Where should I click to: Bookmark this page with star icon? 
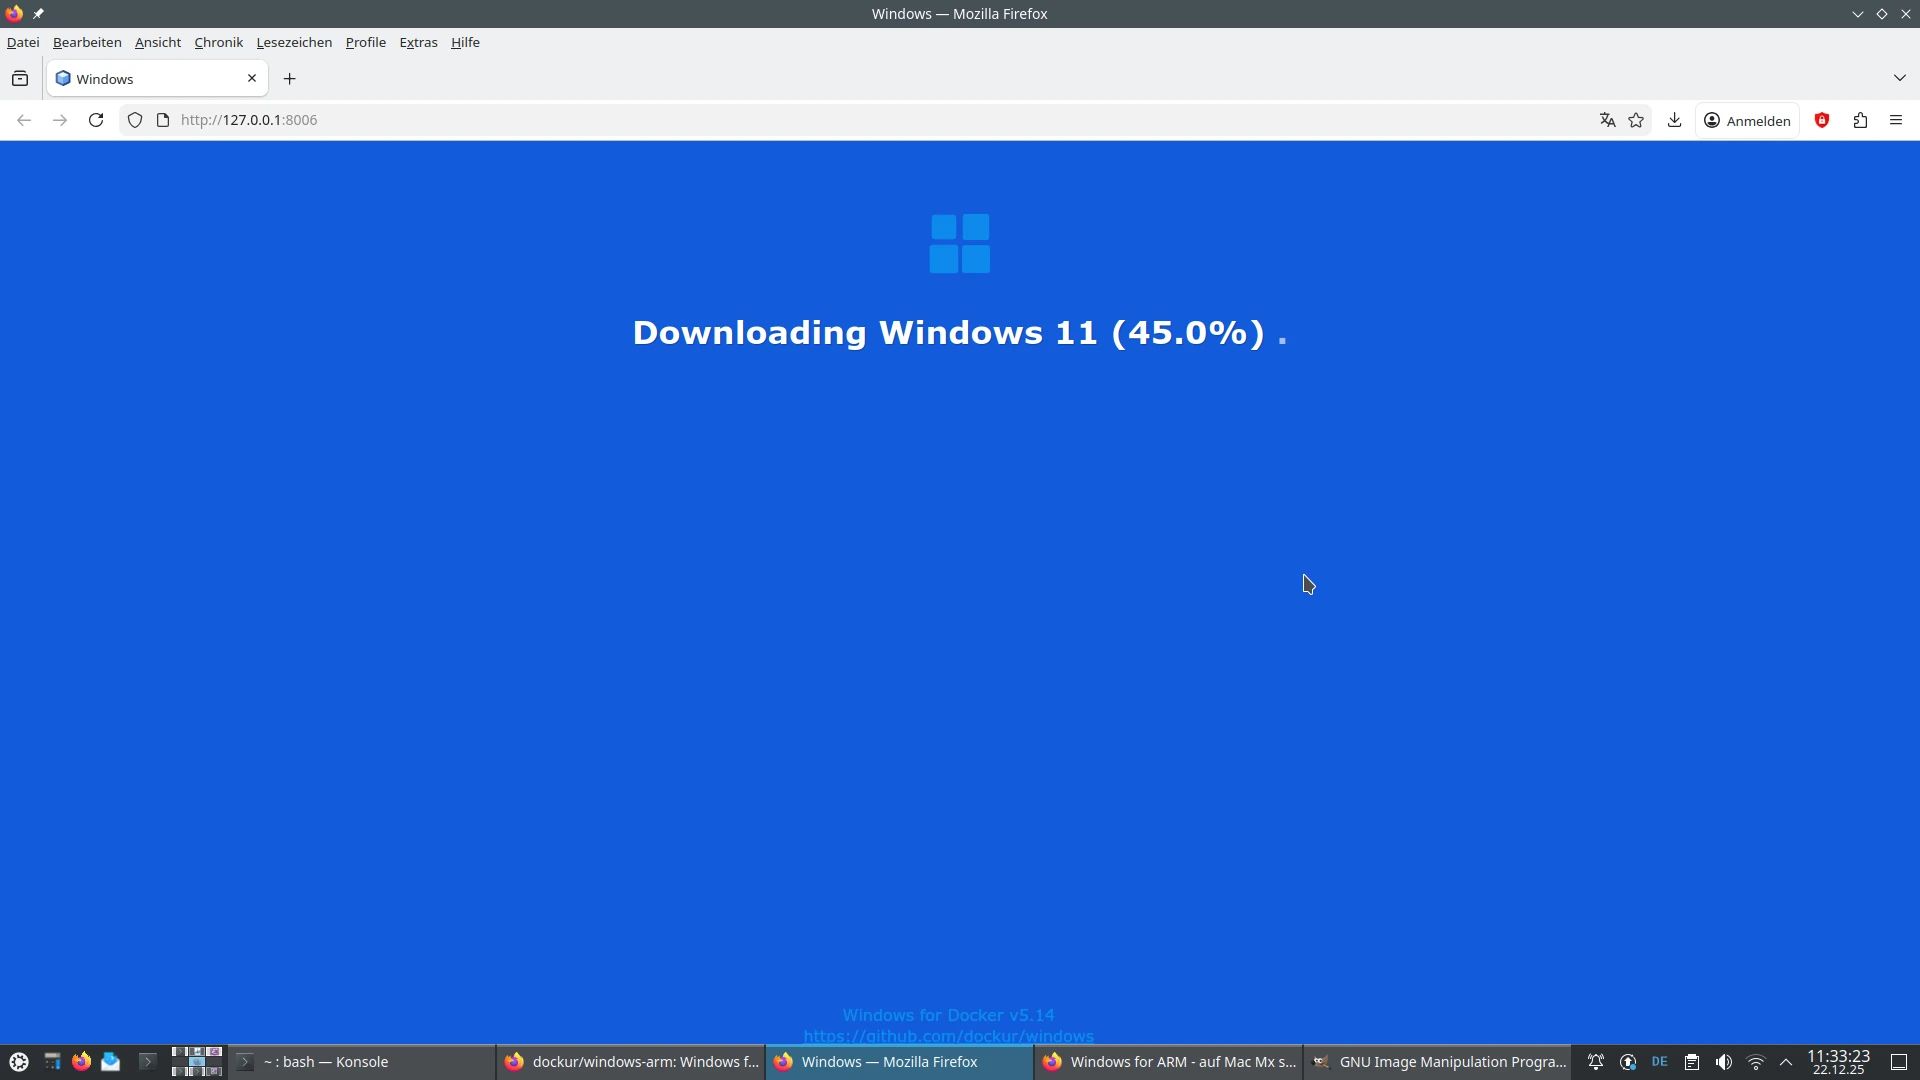click(x=1636, y=120)
